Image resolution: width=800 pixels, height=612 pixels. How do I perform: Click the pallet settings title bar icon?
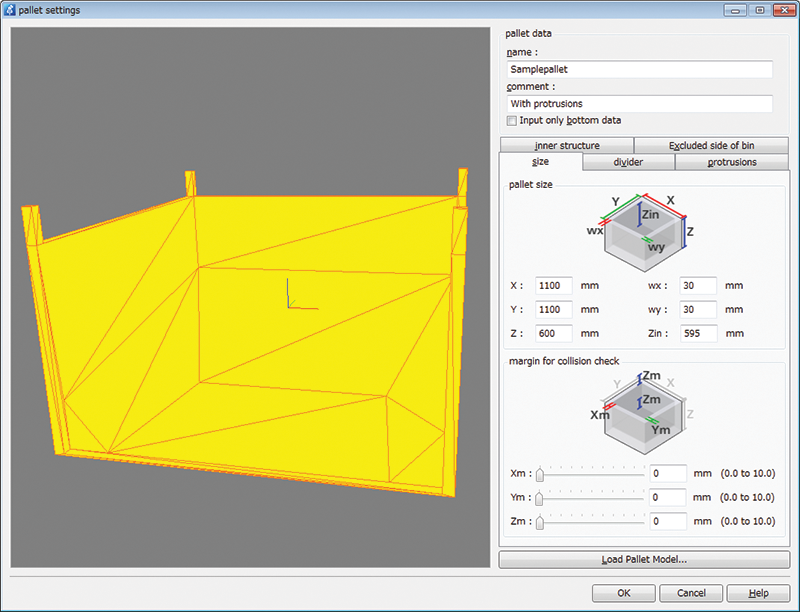11,10
